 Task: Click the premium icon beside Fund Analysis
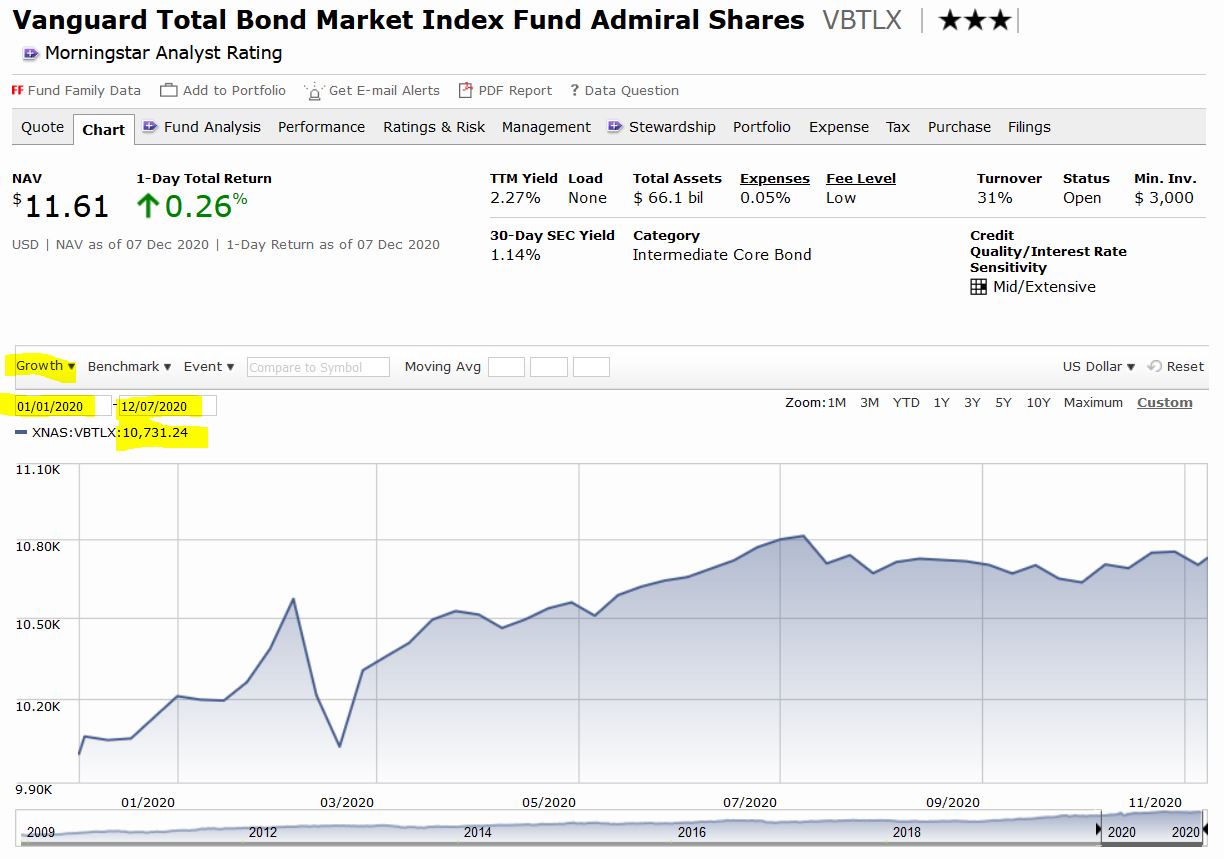151,127
